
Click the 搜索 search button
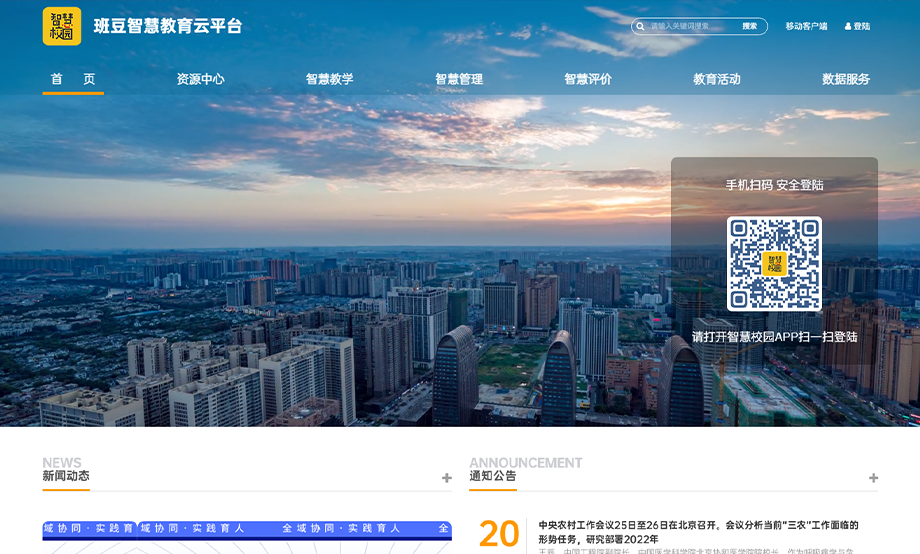[749, 26]
